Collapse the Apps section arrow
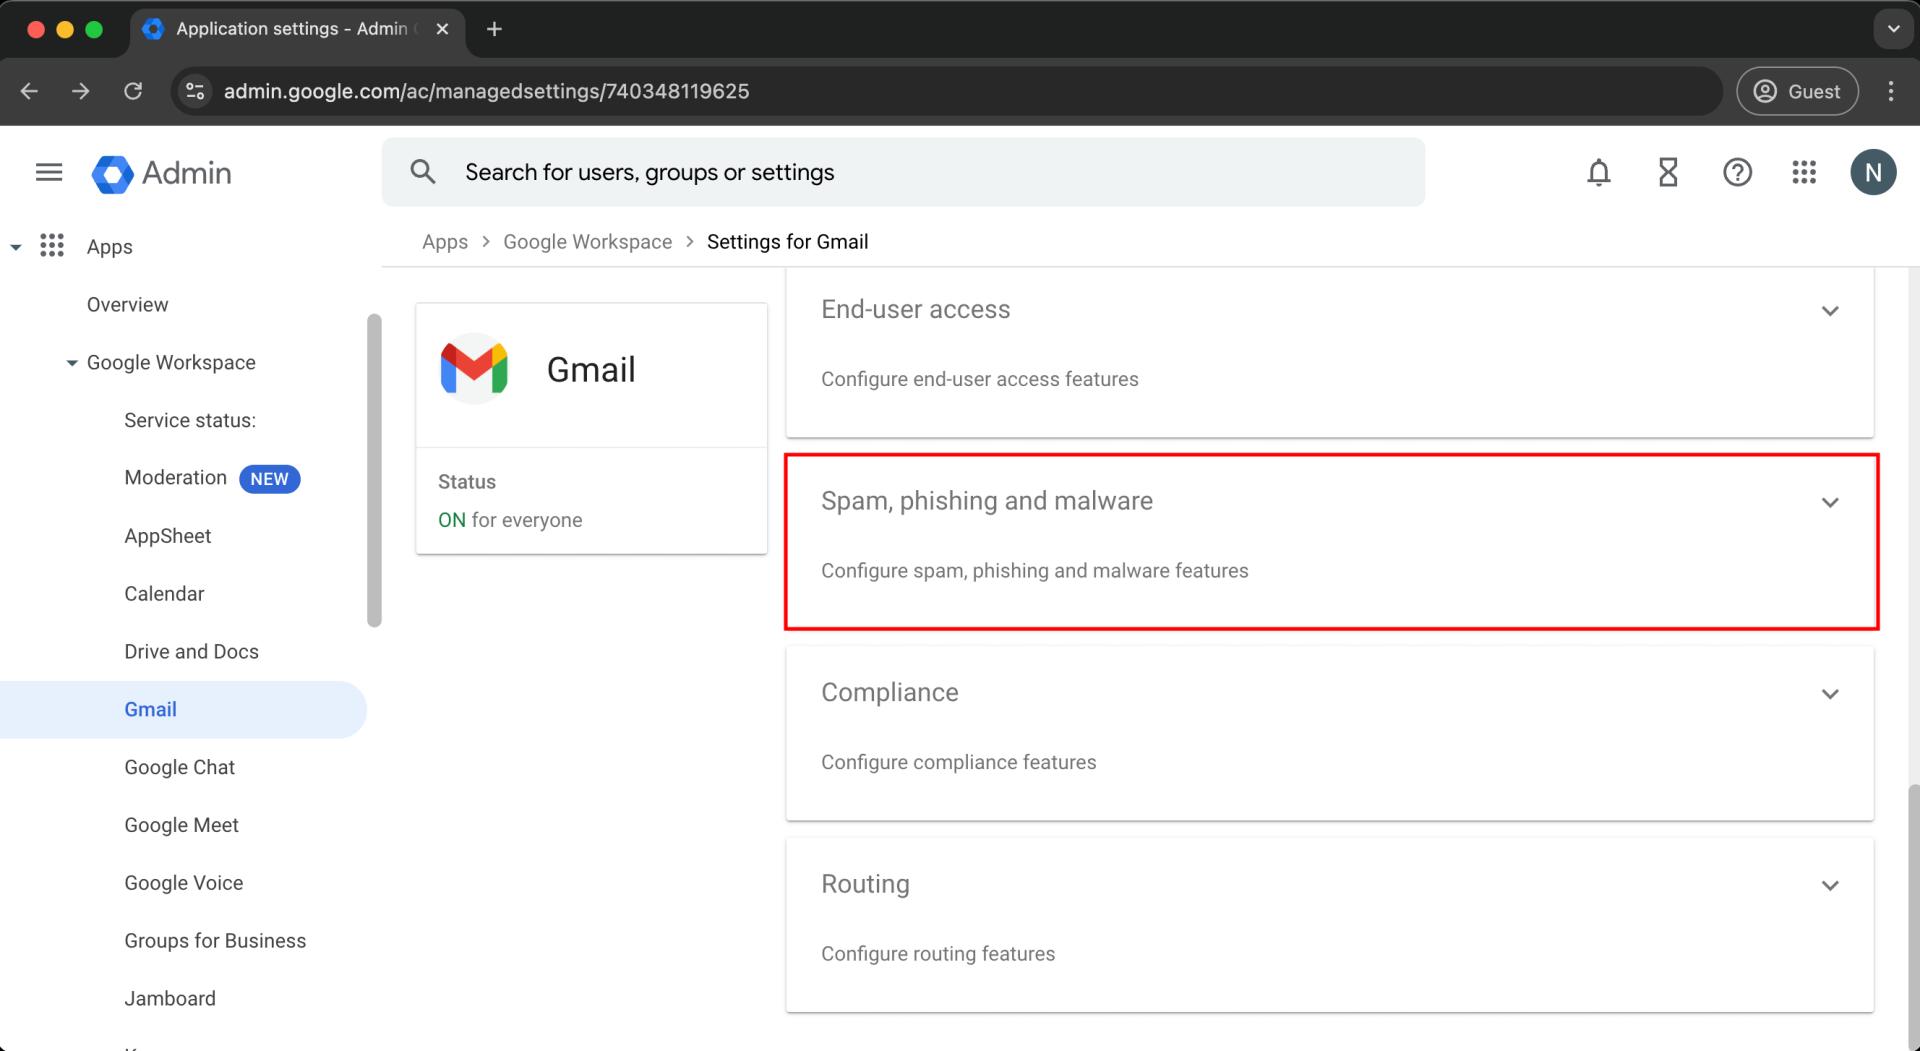 [16, 247]
